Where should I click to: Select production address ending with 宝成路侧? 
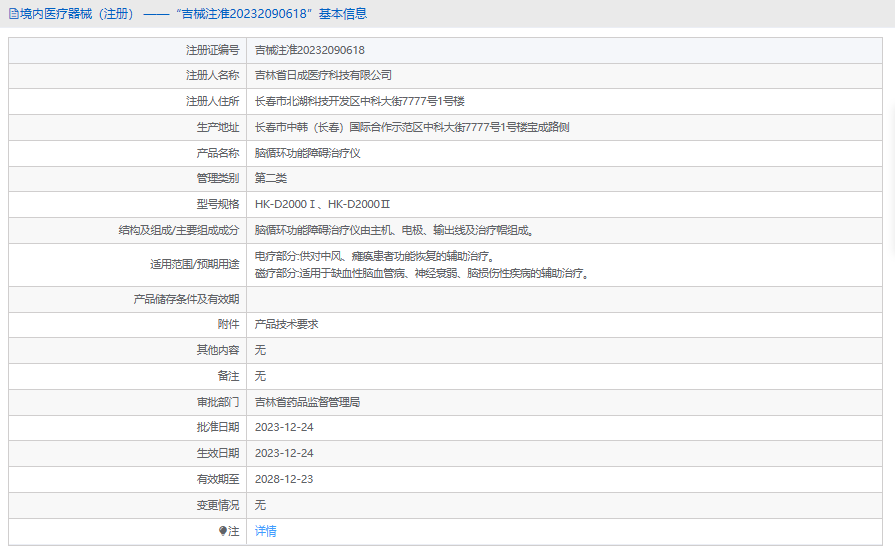point(412,127)
